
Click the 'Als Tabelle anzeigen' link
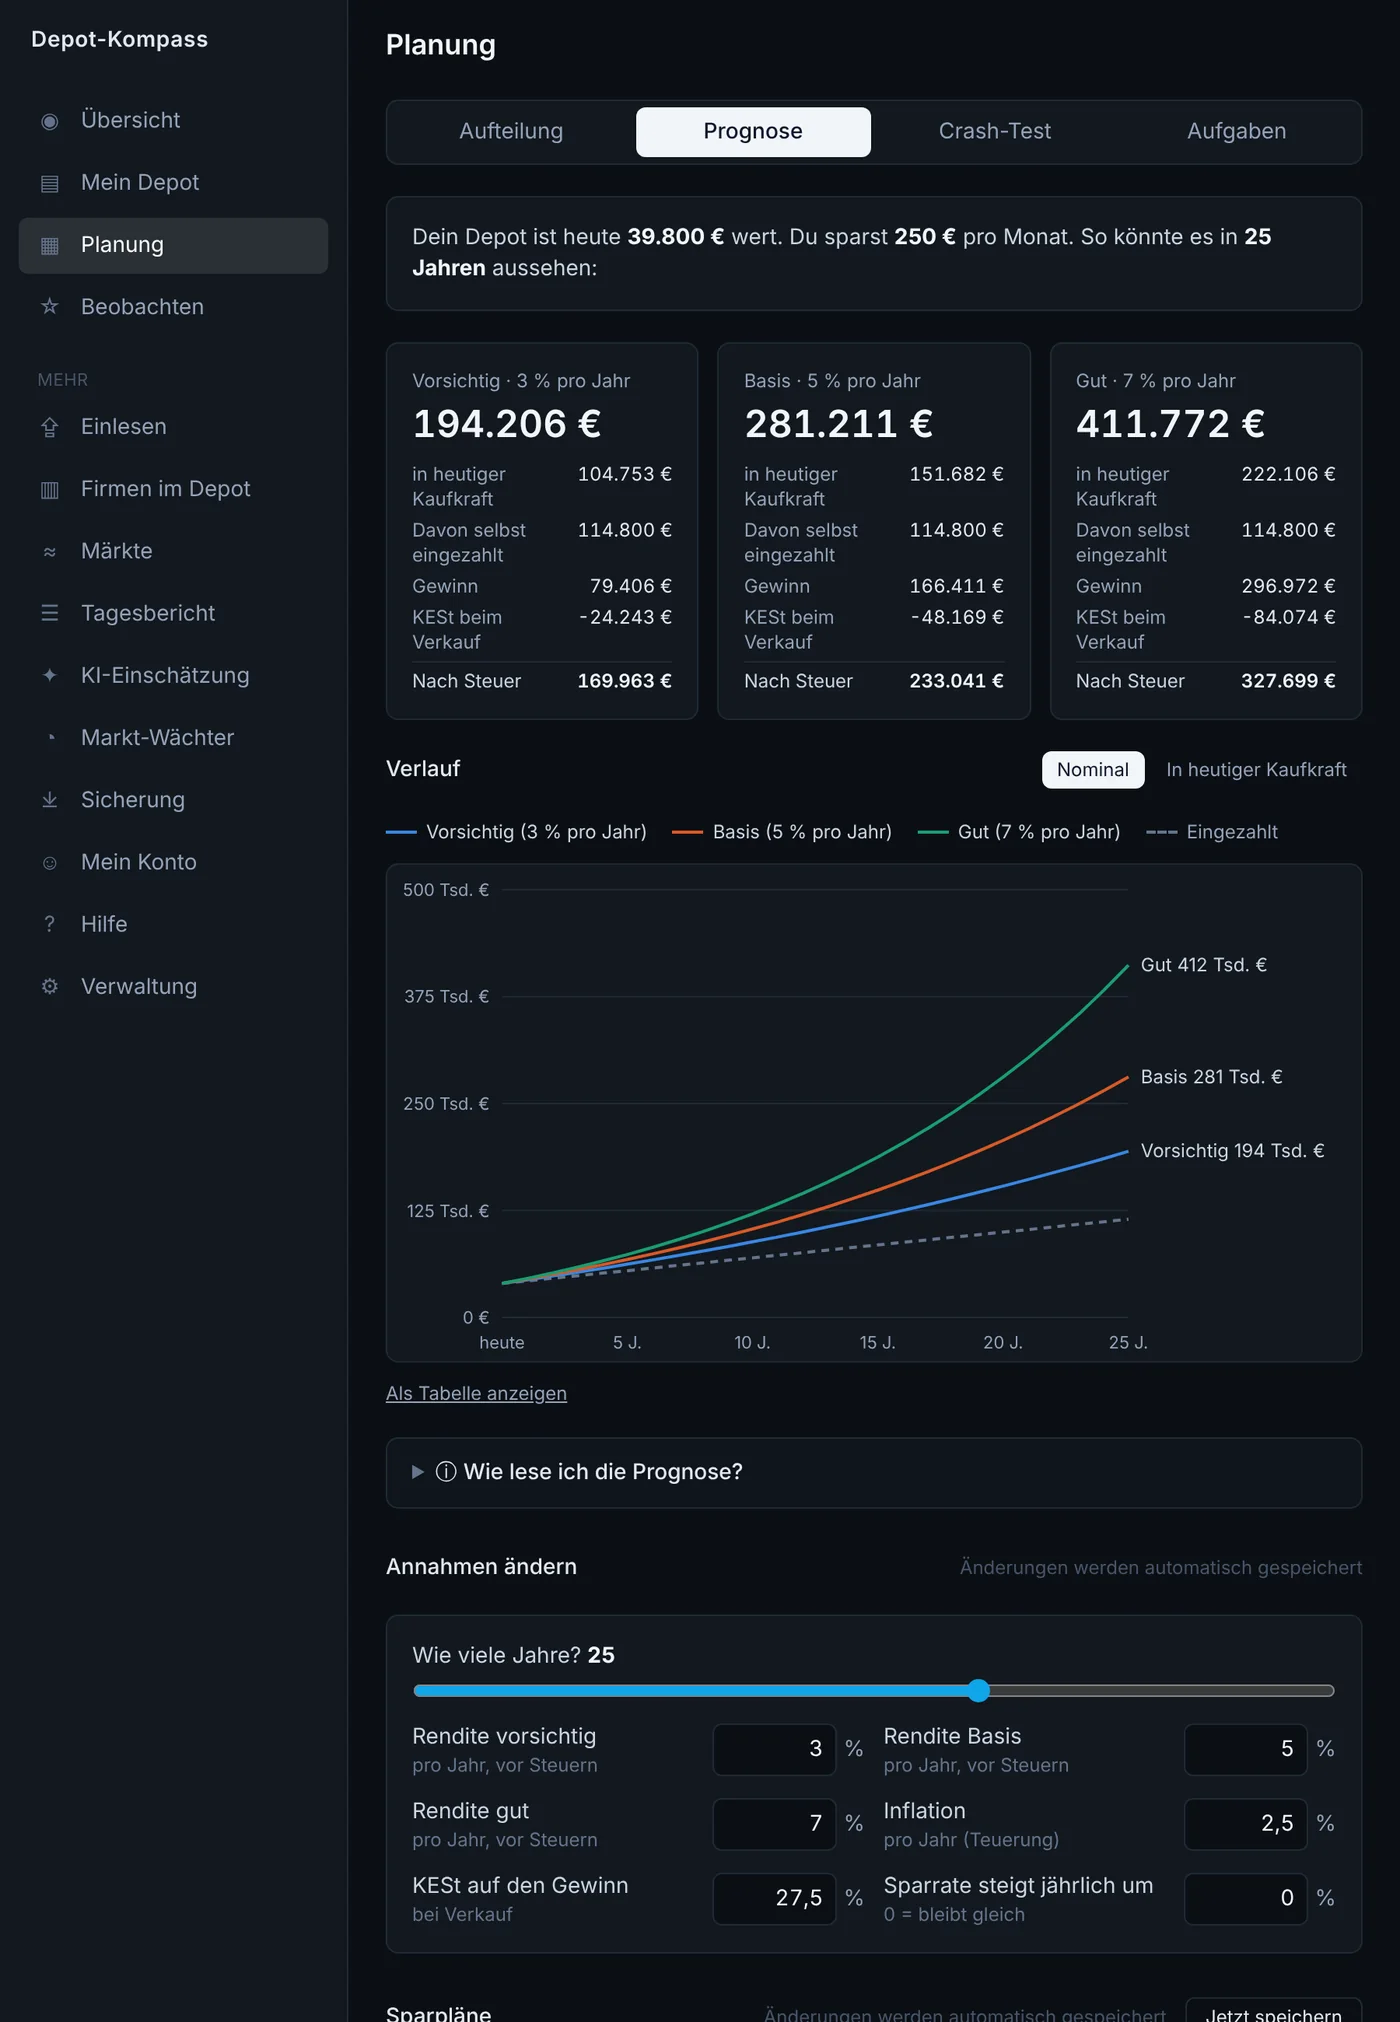pyautogui.click(x=476, y=1394)
